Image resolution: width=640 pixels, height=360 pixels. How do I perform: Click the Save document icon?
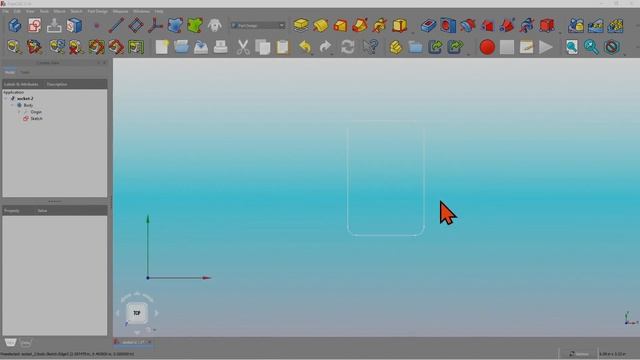201,47
